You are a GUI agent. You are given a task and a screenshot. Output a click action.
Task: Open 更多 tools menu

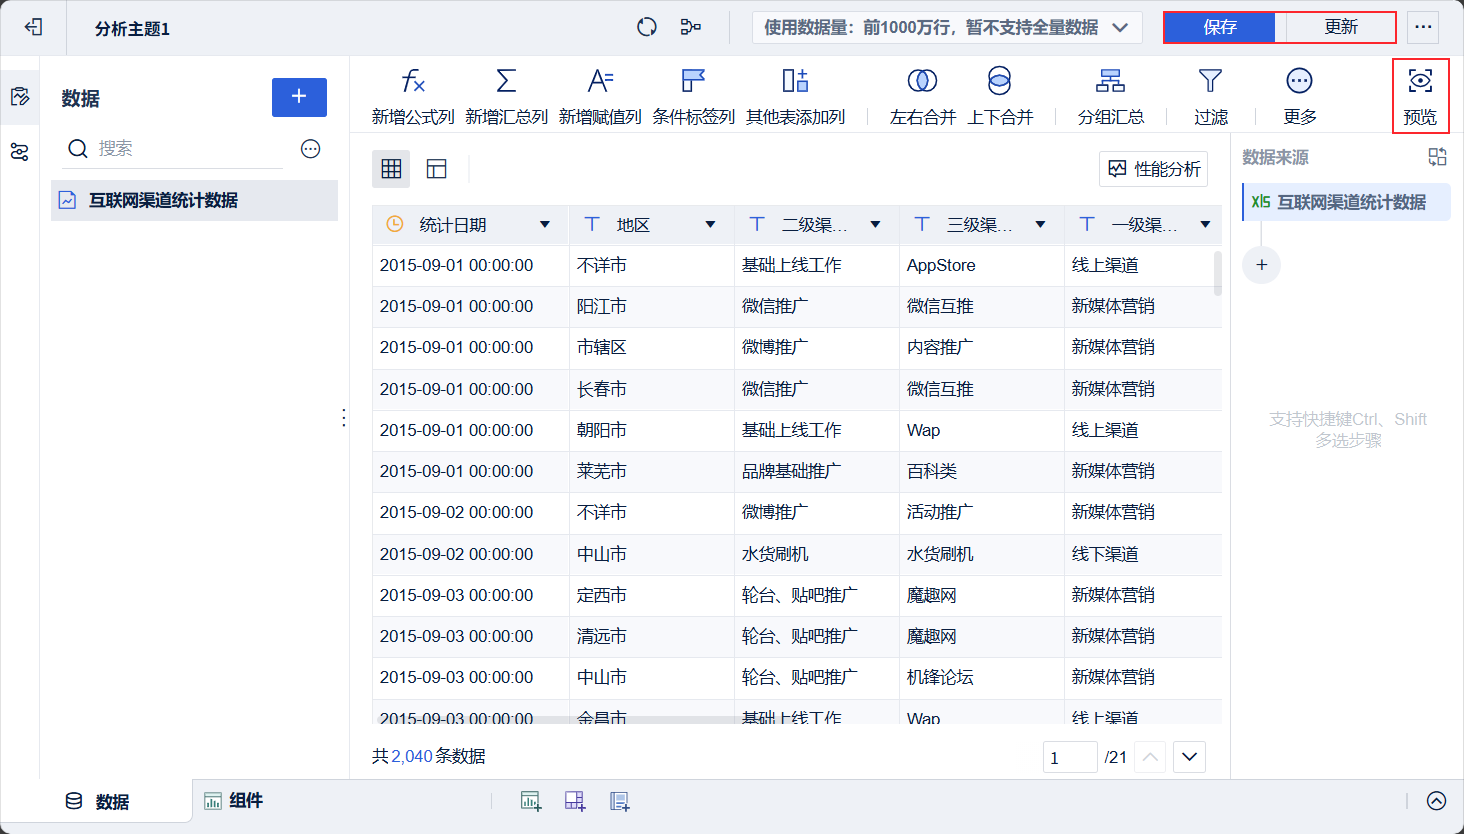(1300, 96)
